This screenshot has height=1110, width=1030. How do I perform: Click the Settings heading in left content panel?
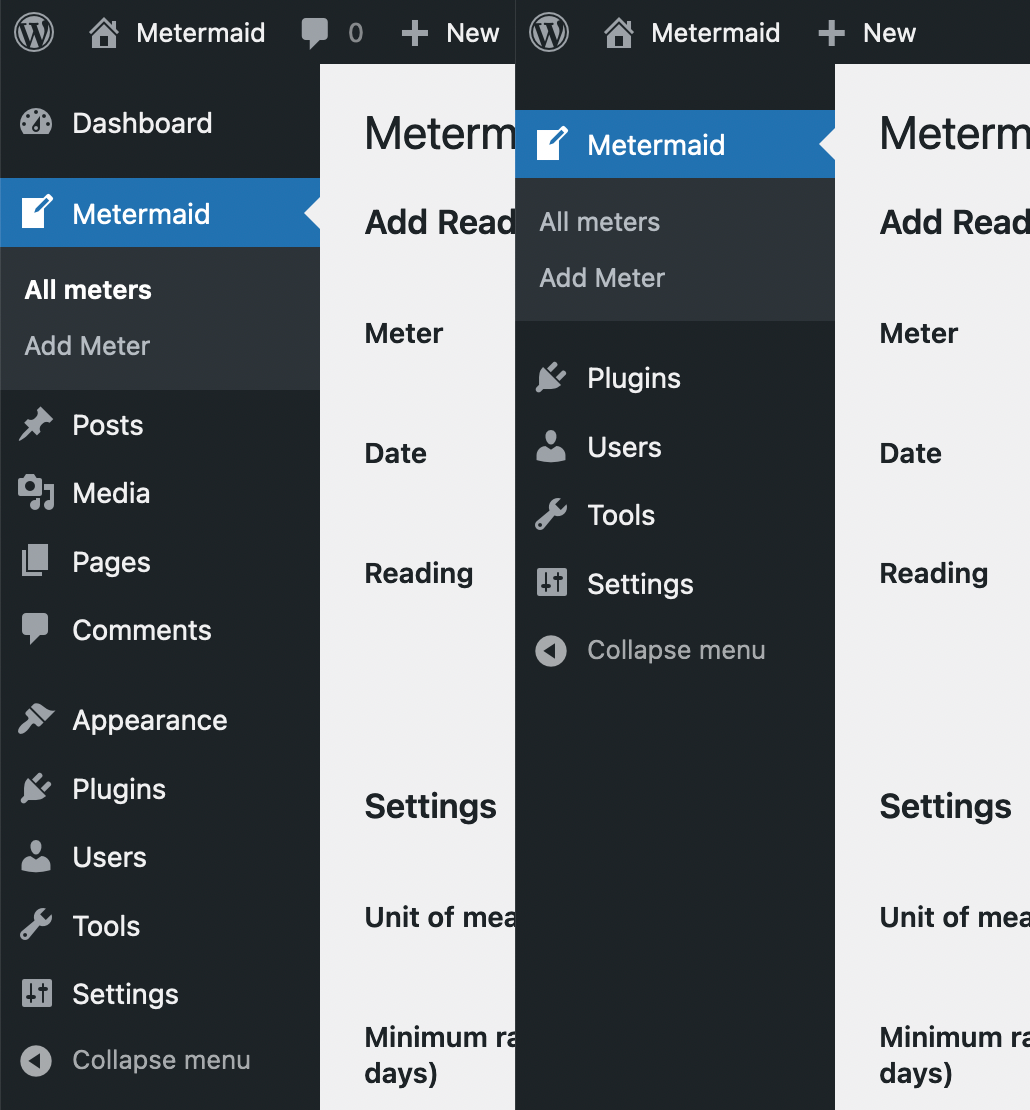pyautogui.click(x=430, y=807)
